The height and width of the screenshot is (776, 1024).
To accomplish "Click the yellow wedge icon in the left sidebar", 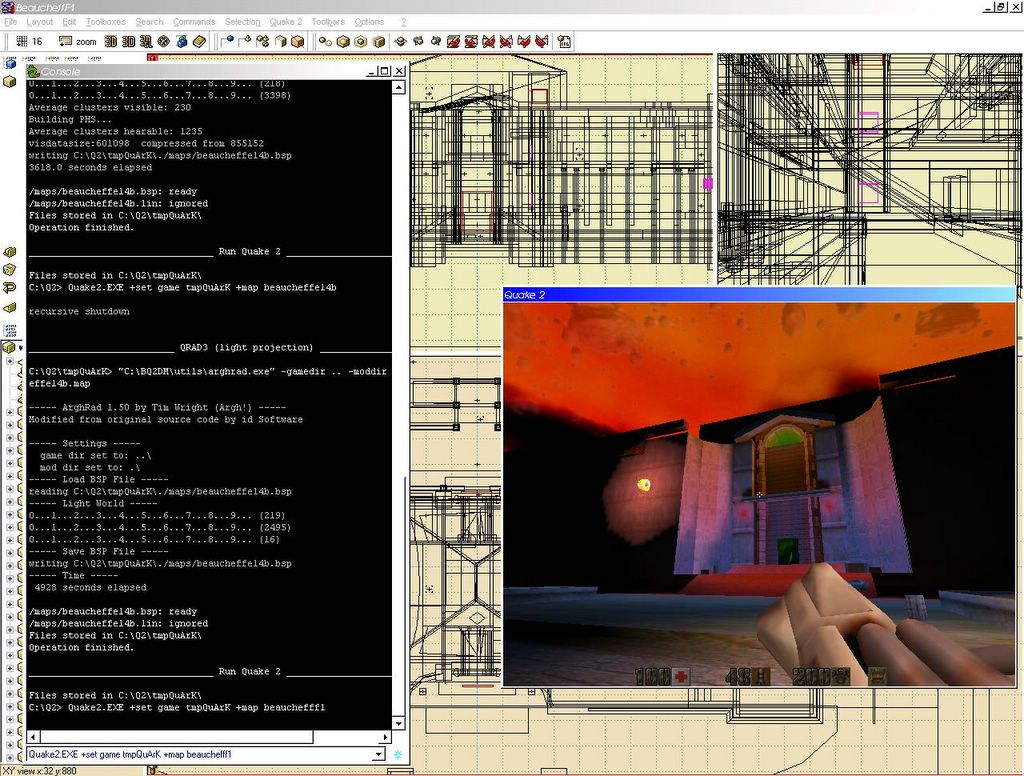I will tap(9, 307).
